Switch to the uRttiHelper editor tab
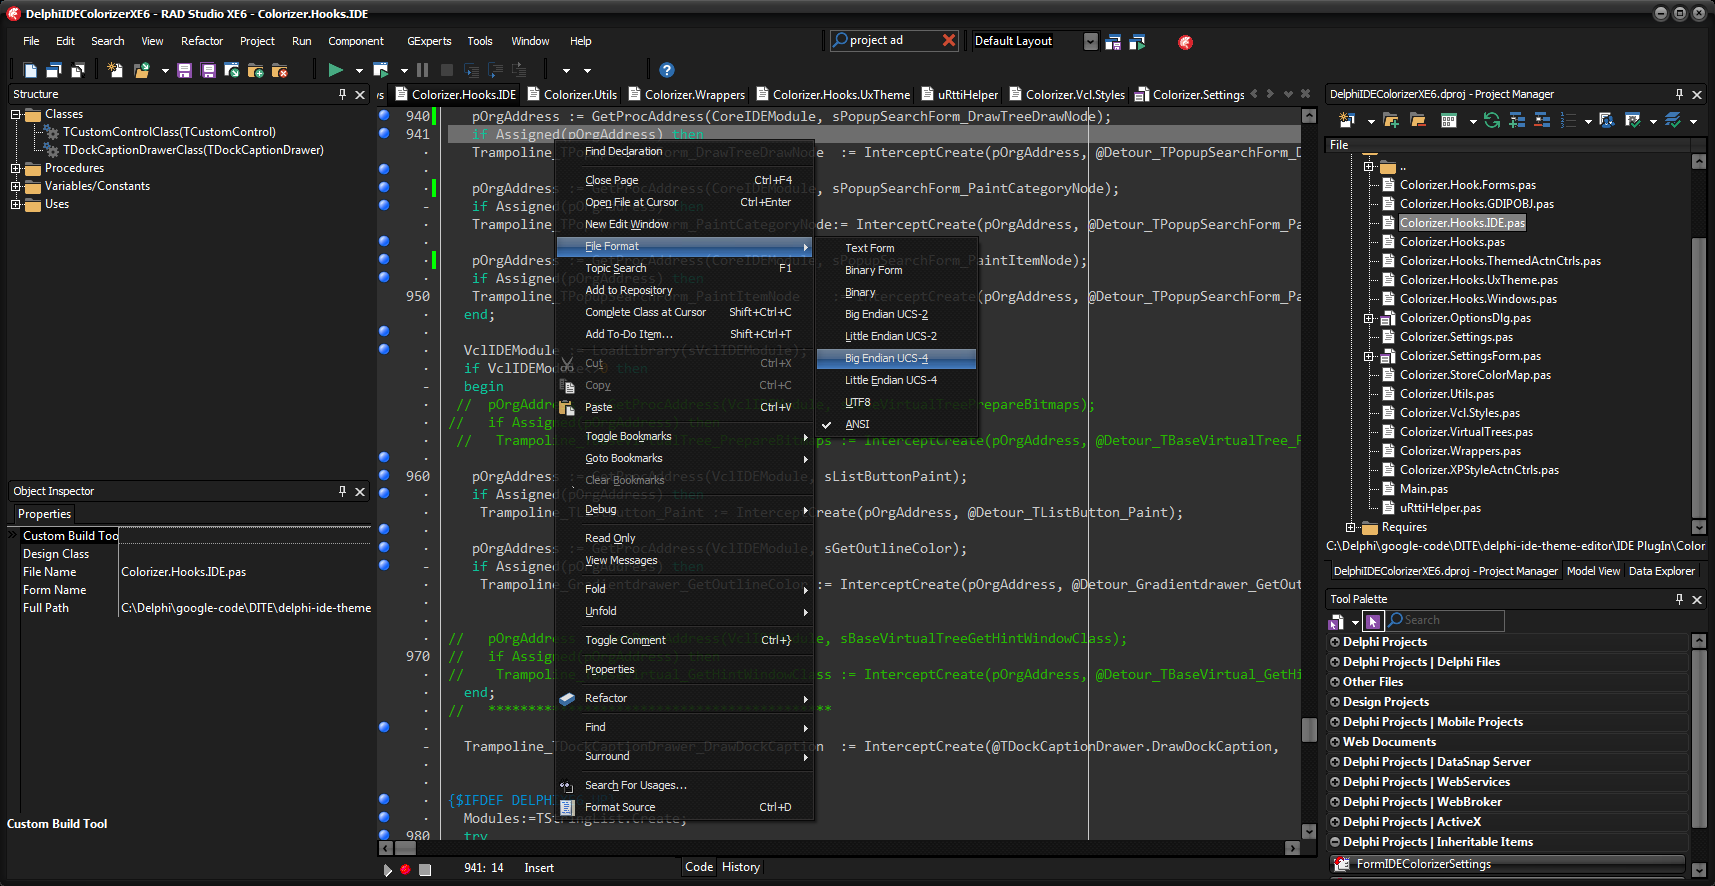The image size is (1715, 886). pyautogui.click(x=959, y=95)
